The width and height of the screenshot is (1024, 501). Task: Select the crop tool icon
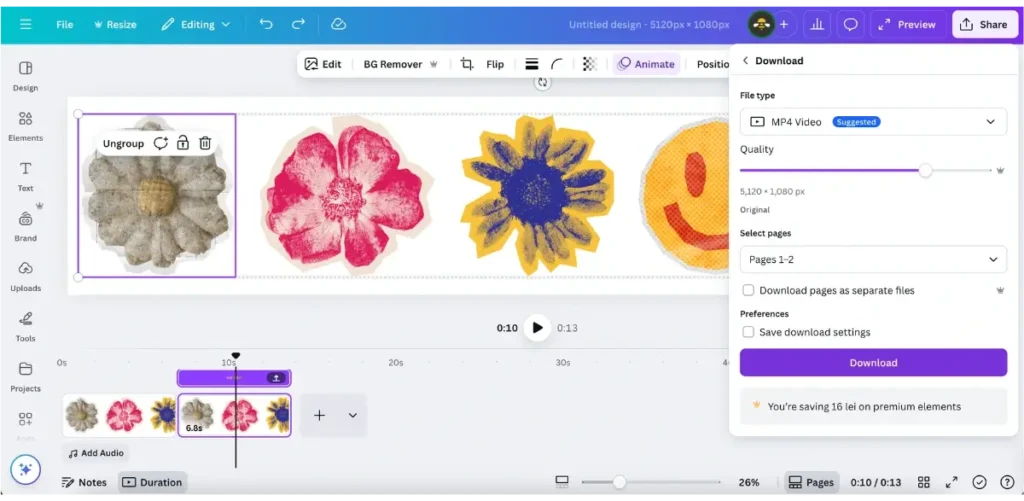click(467, 64)
